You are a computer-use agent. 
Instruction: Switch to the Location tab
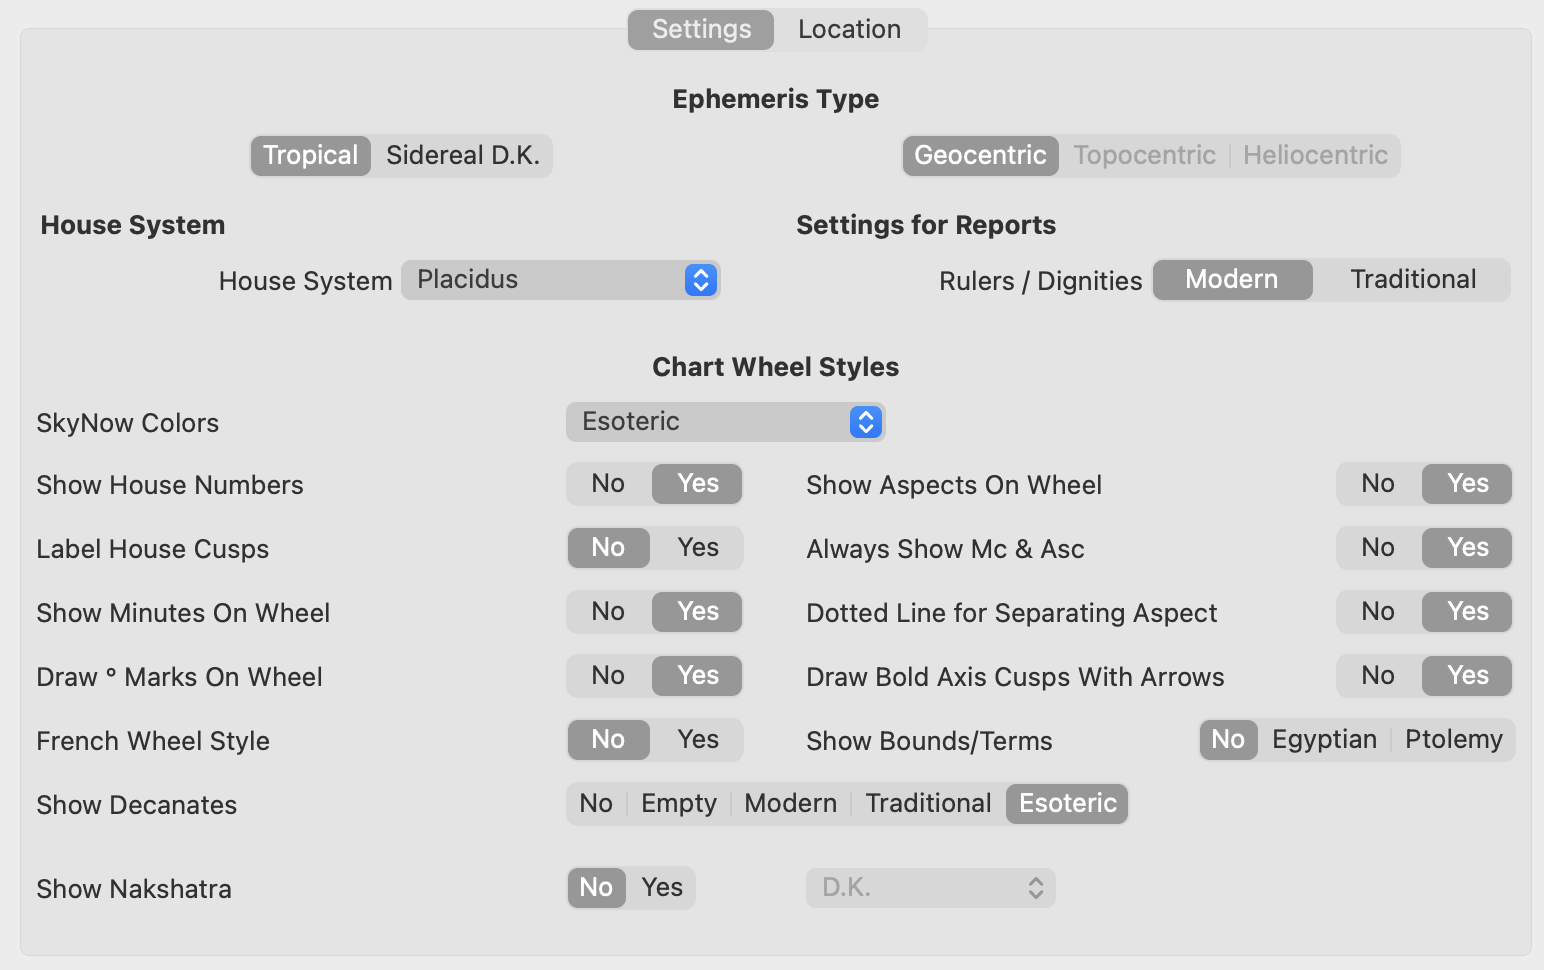pyautogui.click(x=849, y=30)
